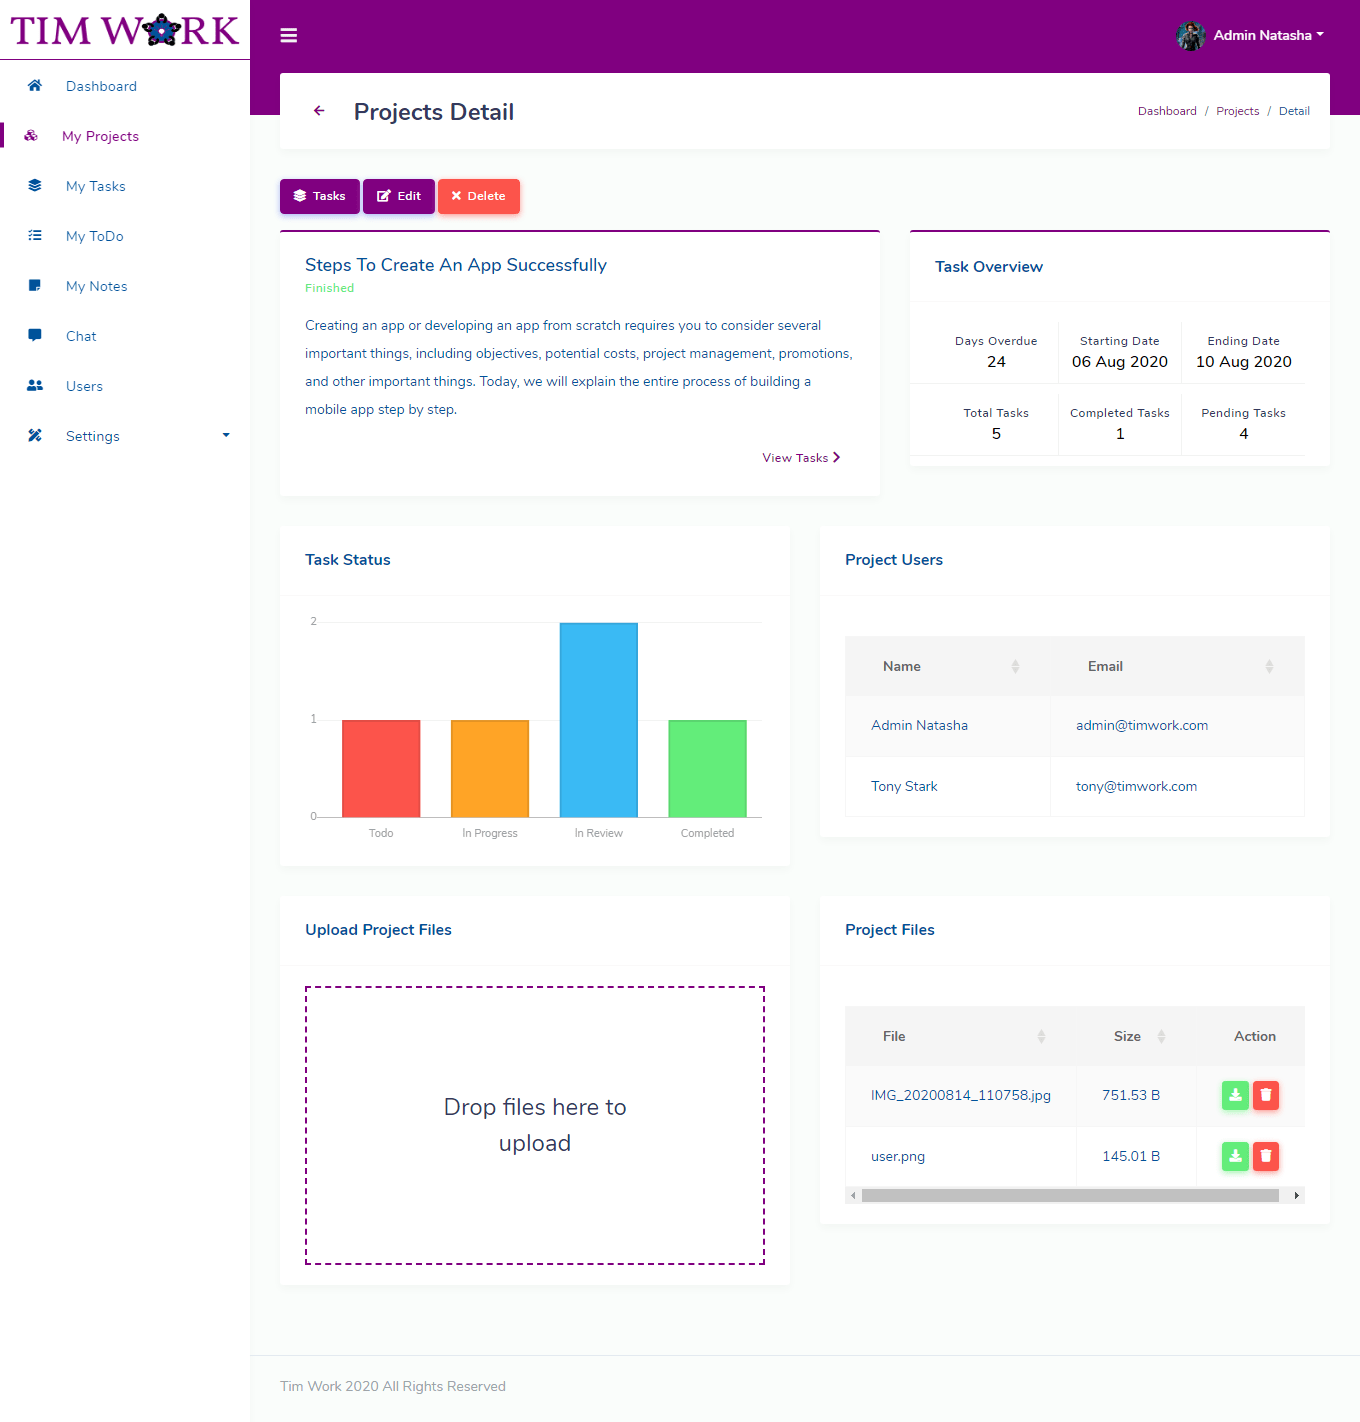Click the Drop files here upload area
Viewport: 1360px width, 1422px height.
(535, 1126)
